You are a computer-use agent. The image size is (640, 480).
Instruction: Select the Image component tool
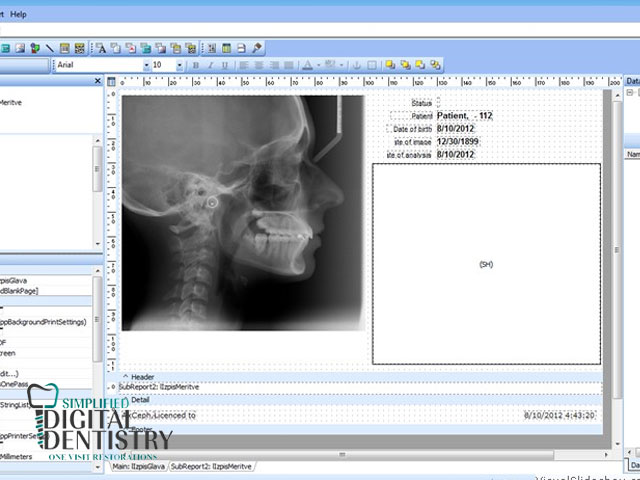pyautogui.click(x=20, y=49)
